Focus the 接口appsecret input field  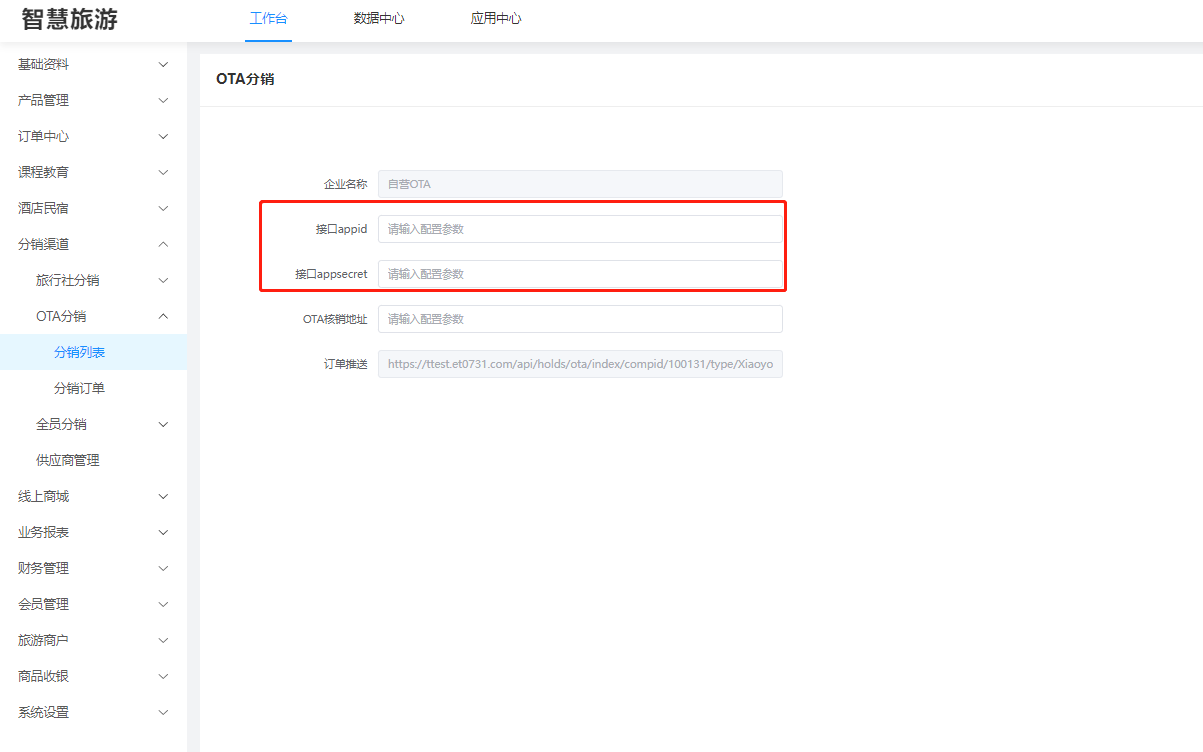coord(580,274)
